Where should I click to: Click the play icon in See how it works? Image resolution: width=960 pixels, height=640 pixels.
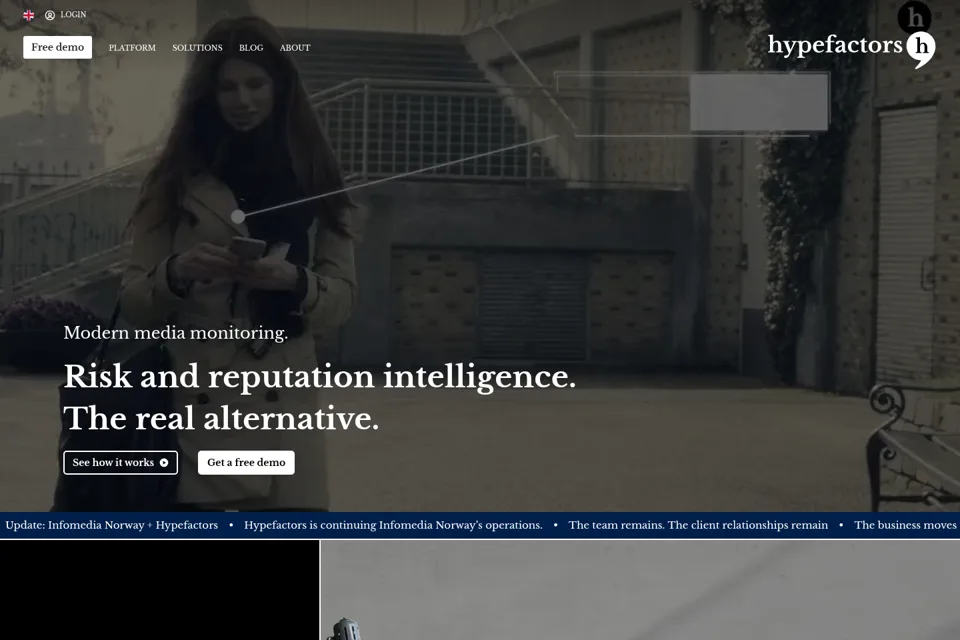pos(164,463)
